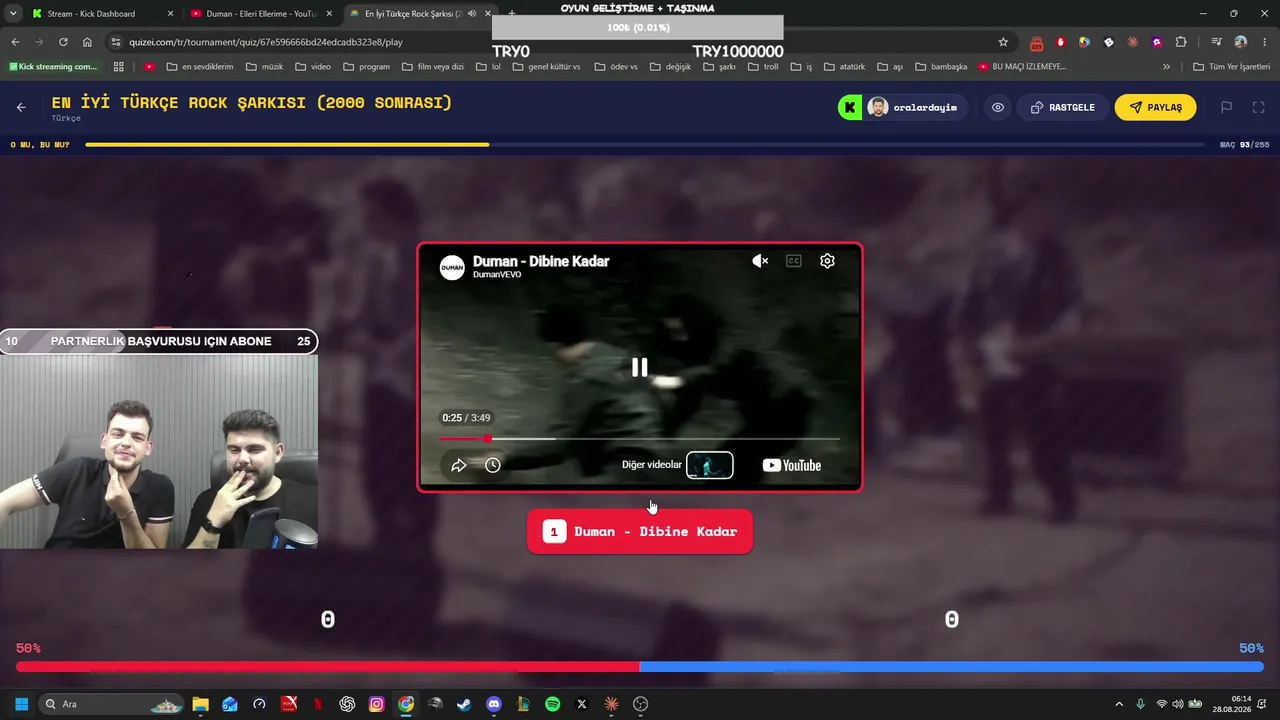1280x720 pixels.
Task: Open Tüm Yer İşaretleri folder
Action: (x=1232, y=67)
